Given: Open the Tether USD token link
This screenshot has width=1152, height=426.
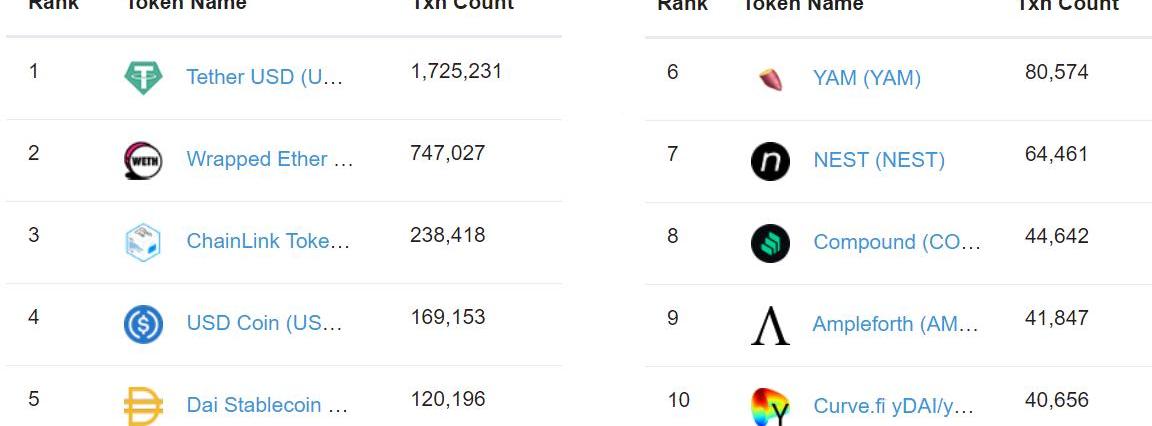Looking at the screenshot, I should coord(265,78).
